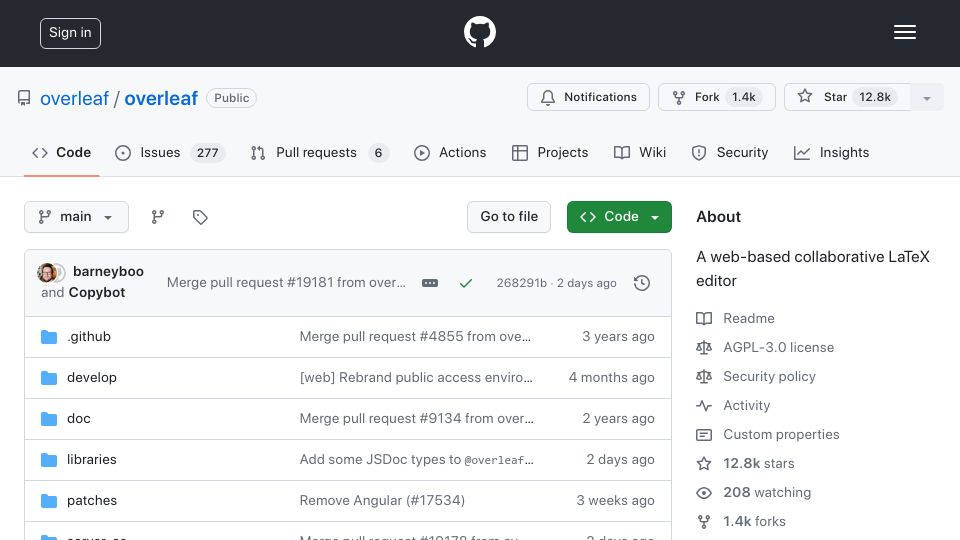Open the main branch dropdown

tap(77, 217)
